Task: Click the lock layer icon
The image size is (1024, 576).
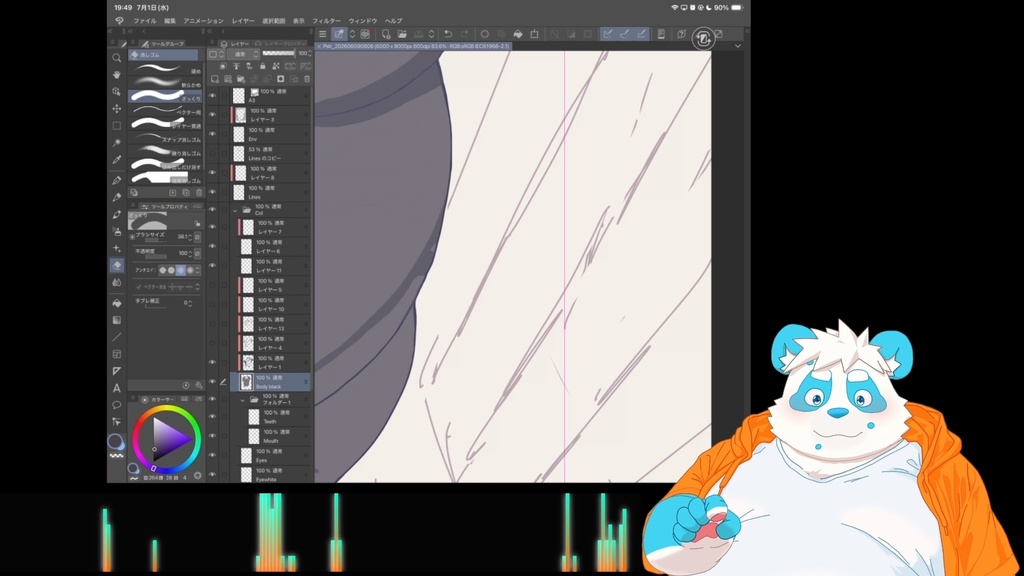Action: [x=263, y=66]
